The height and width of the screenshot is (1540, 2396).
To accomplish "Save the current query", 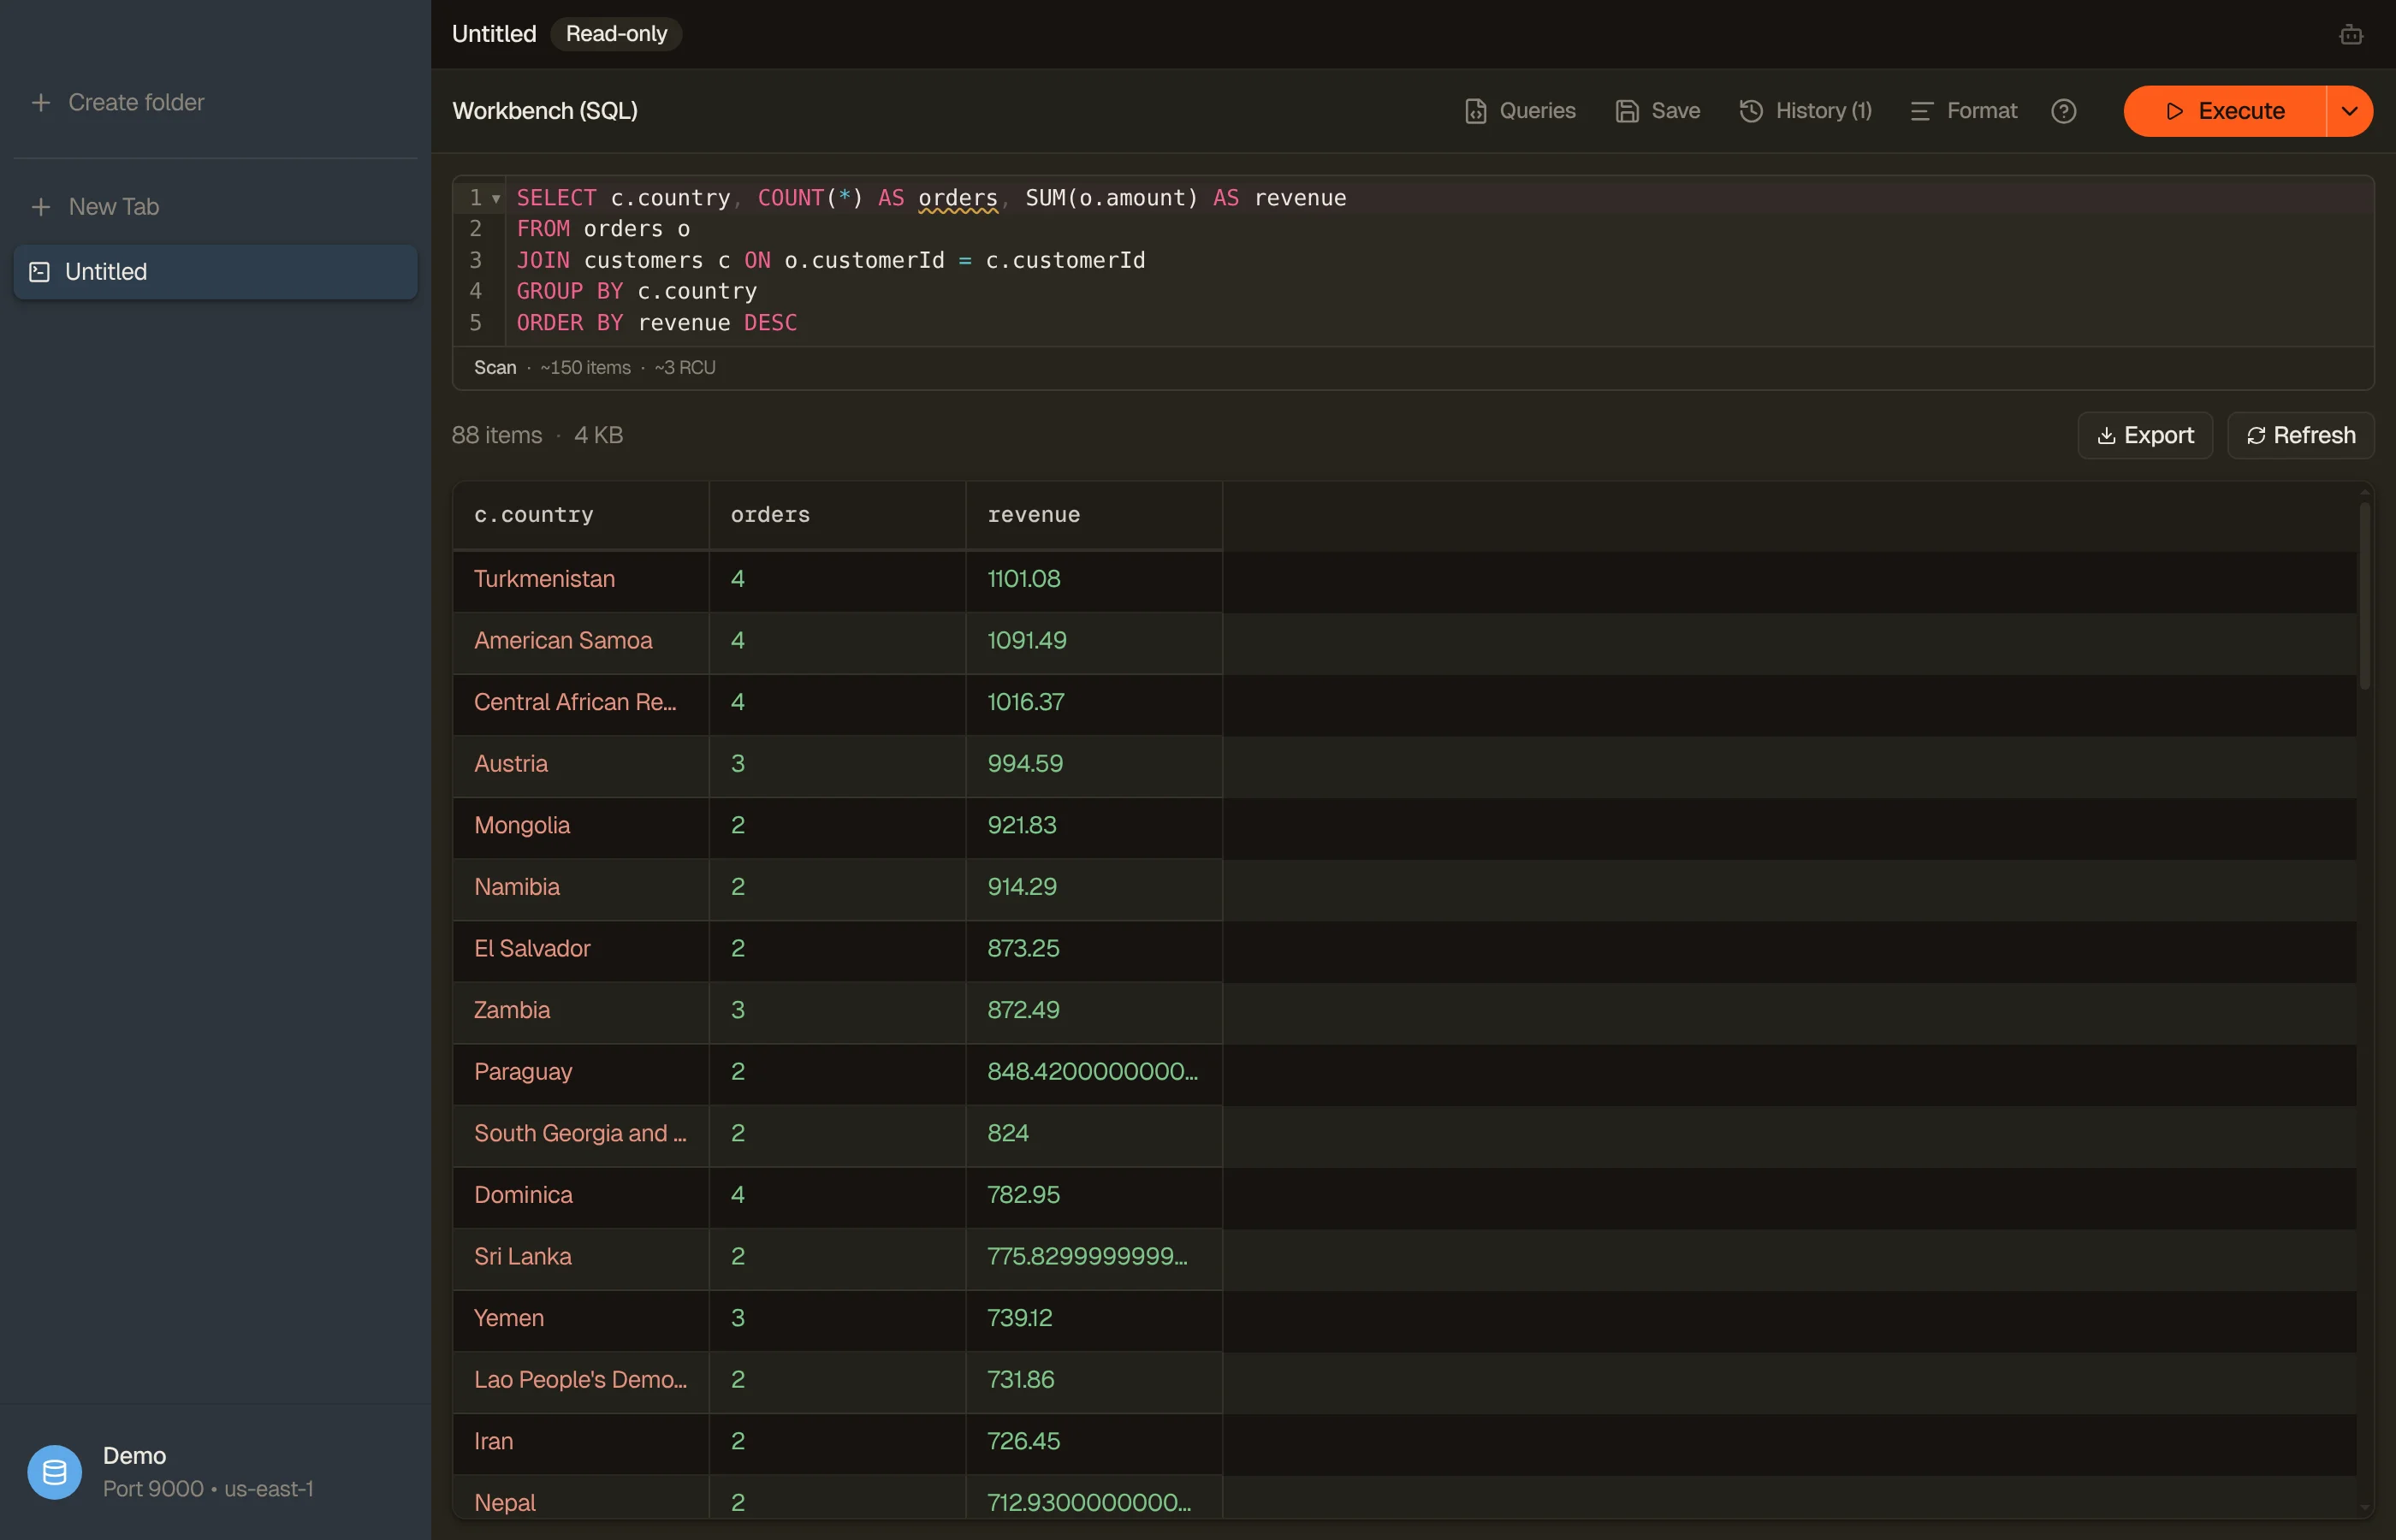I will [x=1658, y=111].
